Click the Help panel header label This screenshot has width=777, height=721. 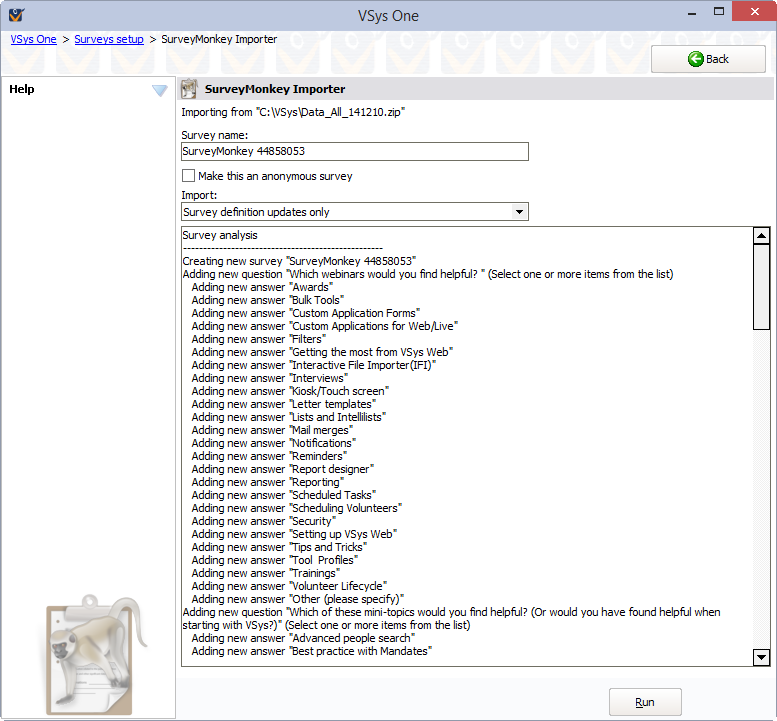(x=22, y=89)
